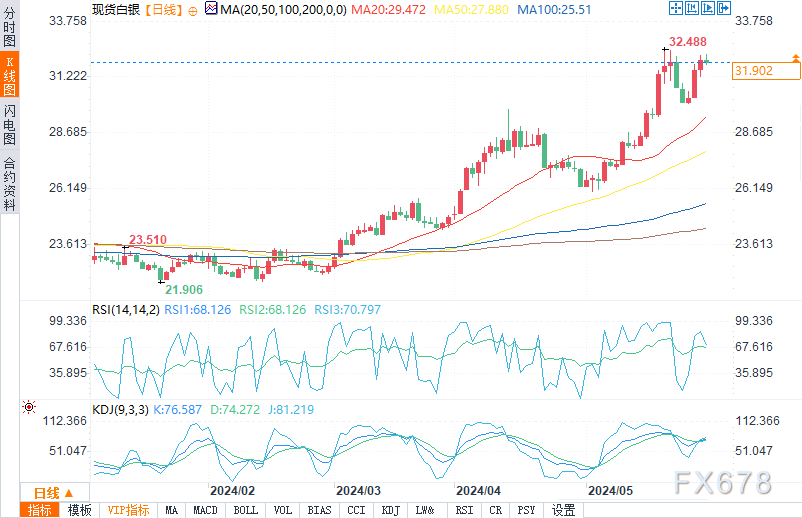Click the red sun marker icon beside KDJ
The image size is (802, 518).
pyautogui.click(x=29, y=407)
